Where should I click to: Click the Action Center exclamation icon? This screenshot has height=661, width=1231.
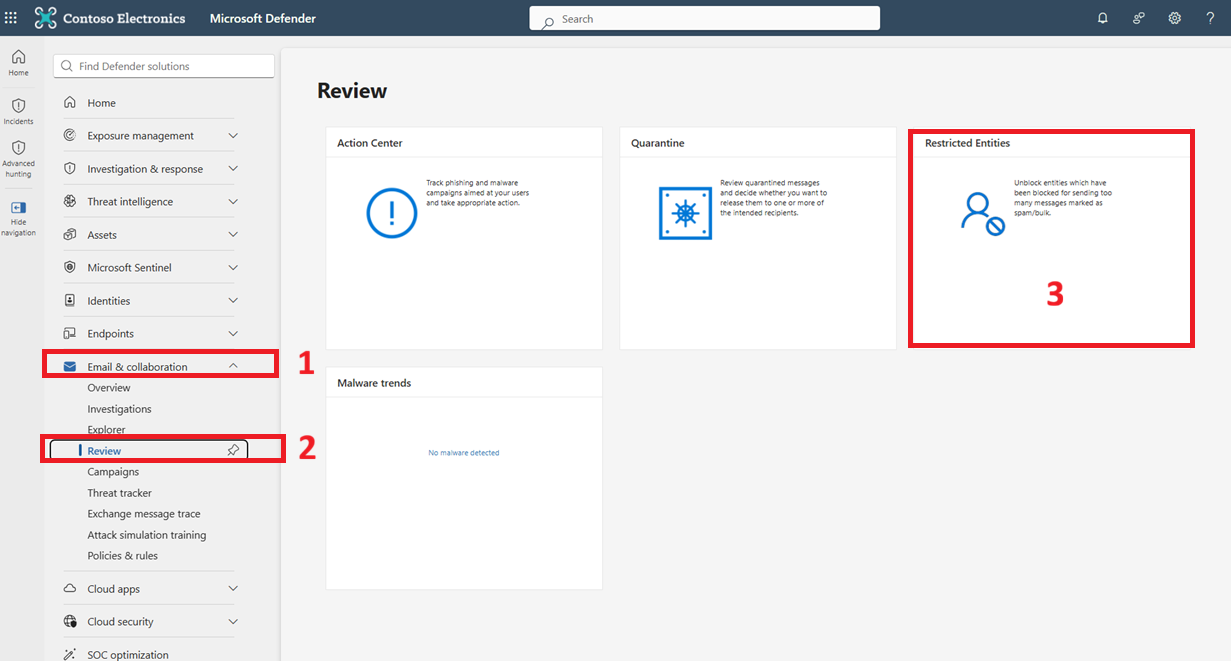392,212
